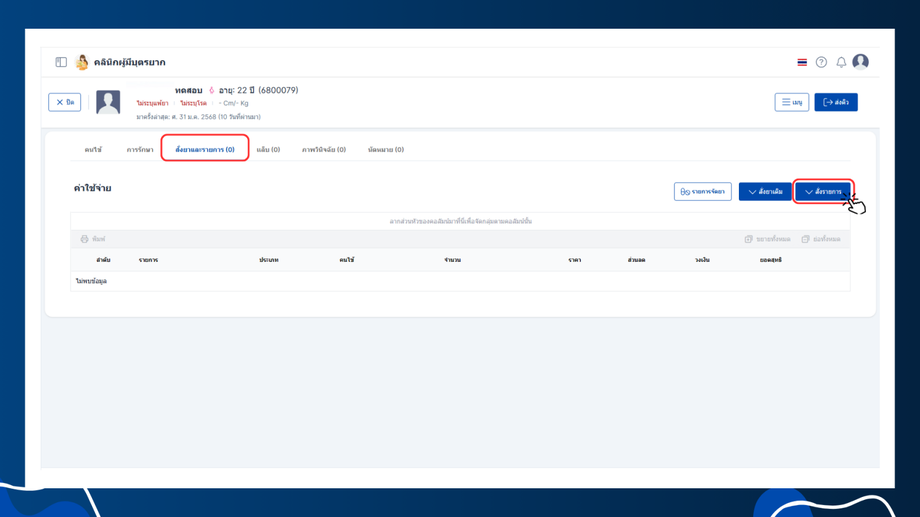Image resolution: width=920 pixels, height=517 pixels.
Task: Open the user profile avatar menu
Action: (x=861, y=62)
